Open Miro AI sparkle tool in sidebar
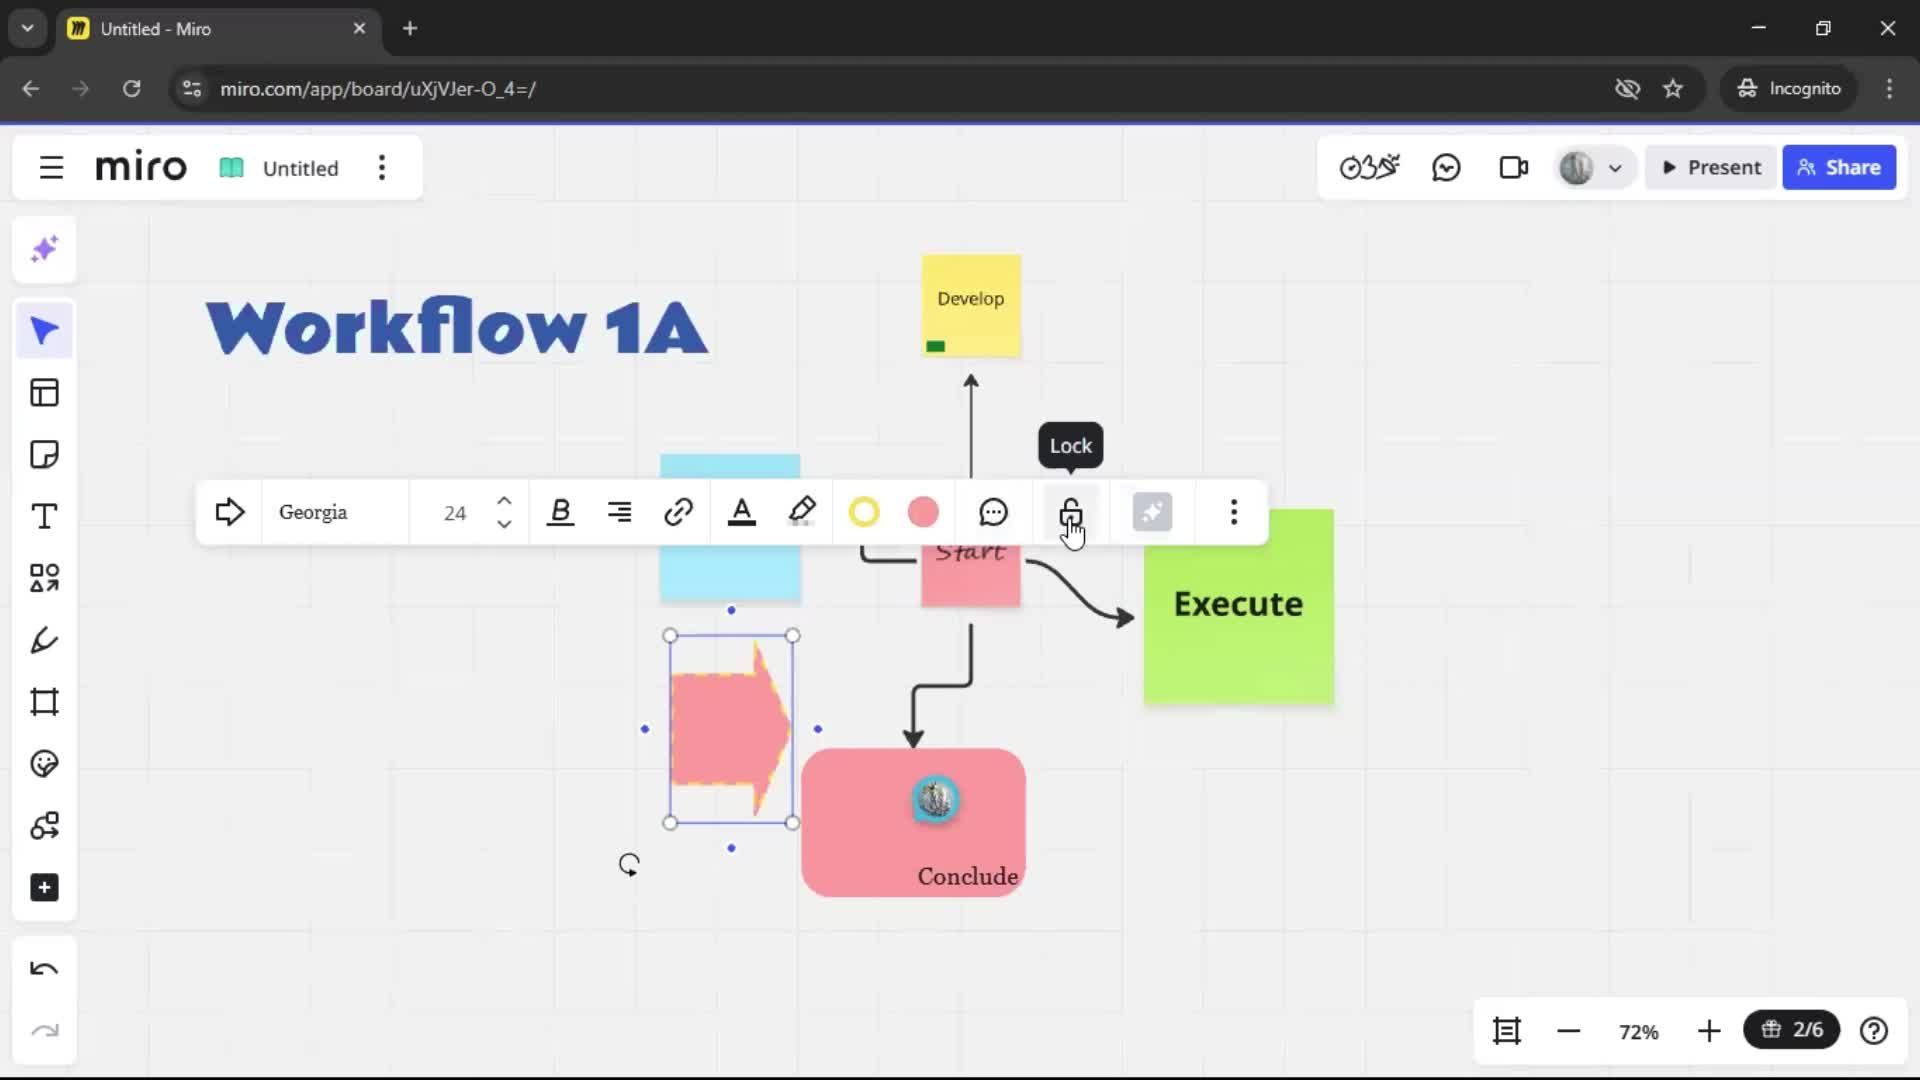Image resolution: width=1920 pixels, height=1080 pixels. click(x=44, y=249)
